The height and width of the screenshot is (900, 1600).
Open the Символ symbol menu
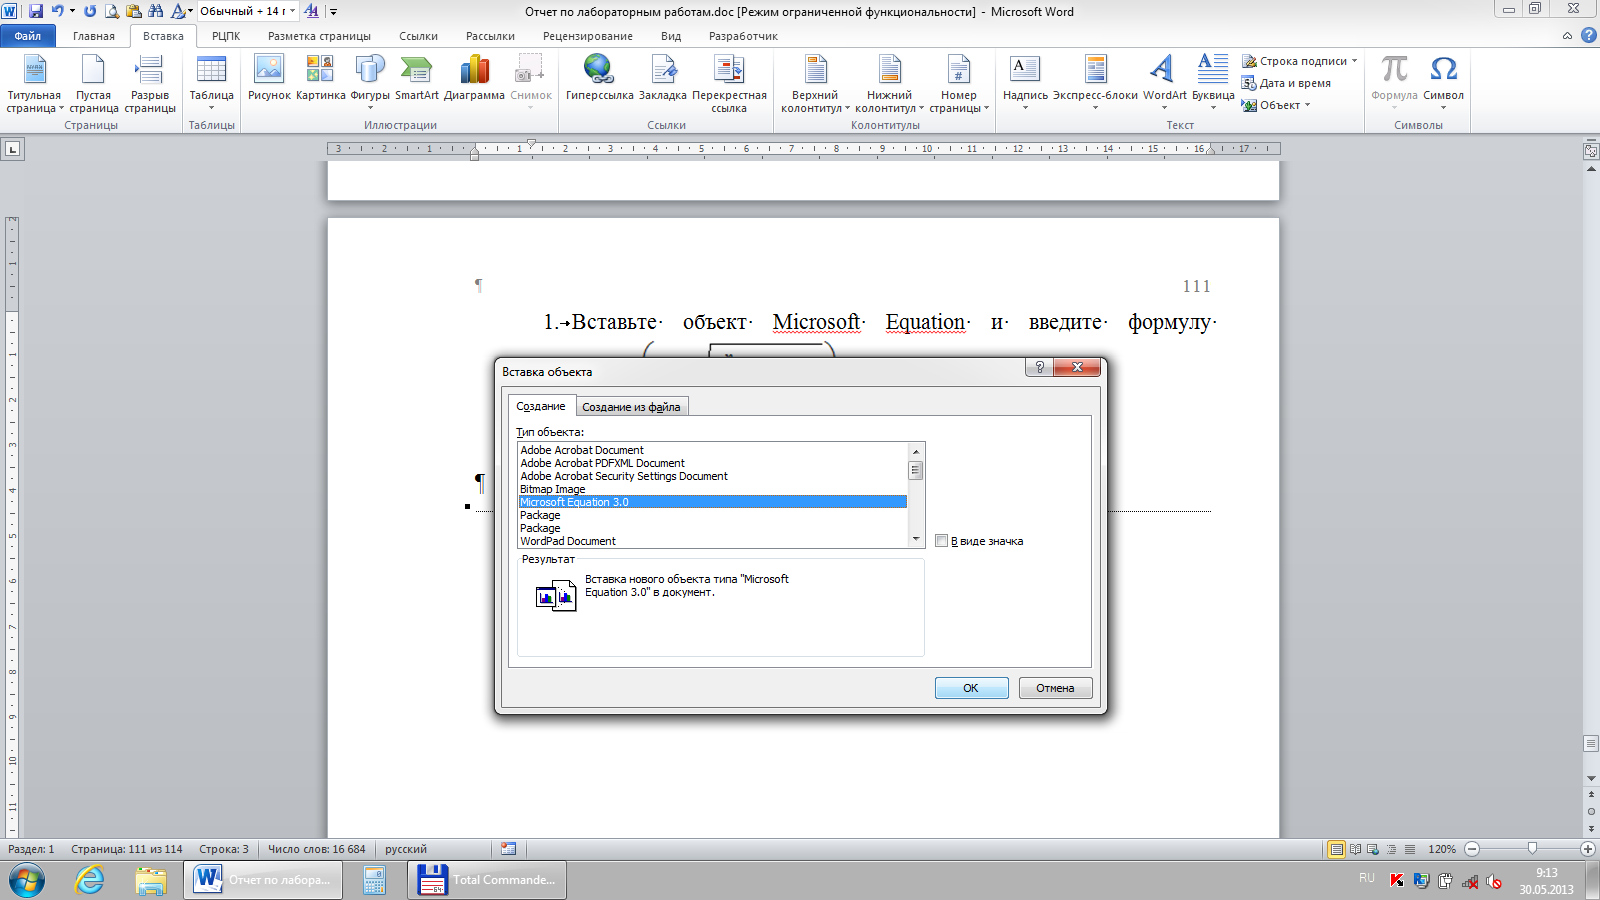pos(1443,82)
